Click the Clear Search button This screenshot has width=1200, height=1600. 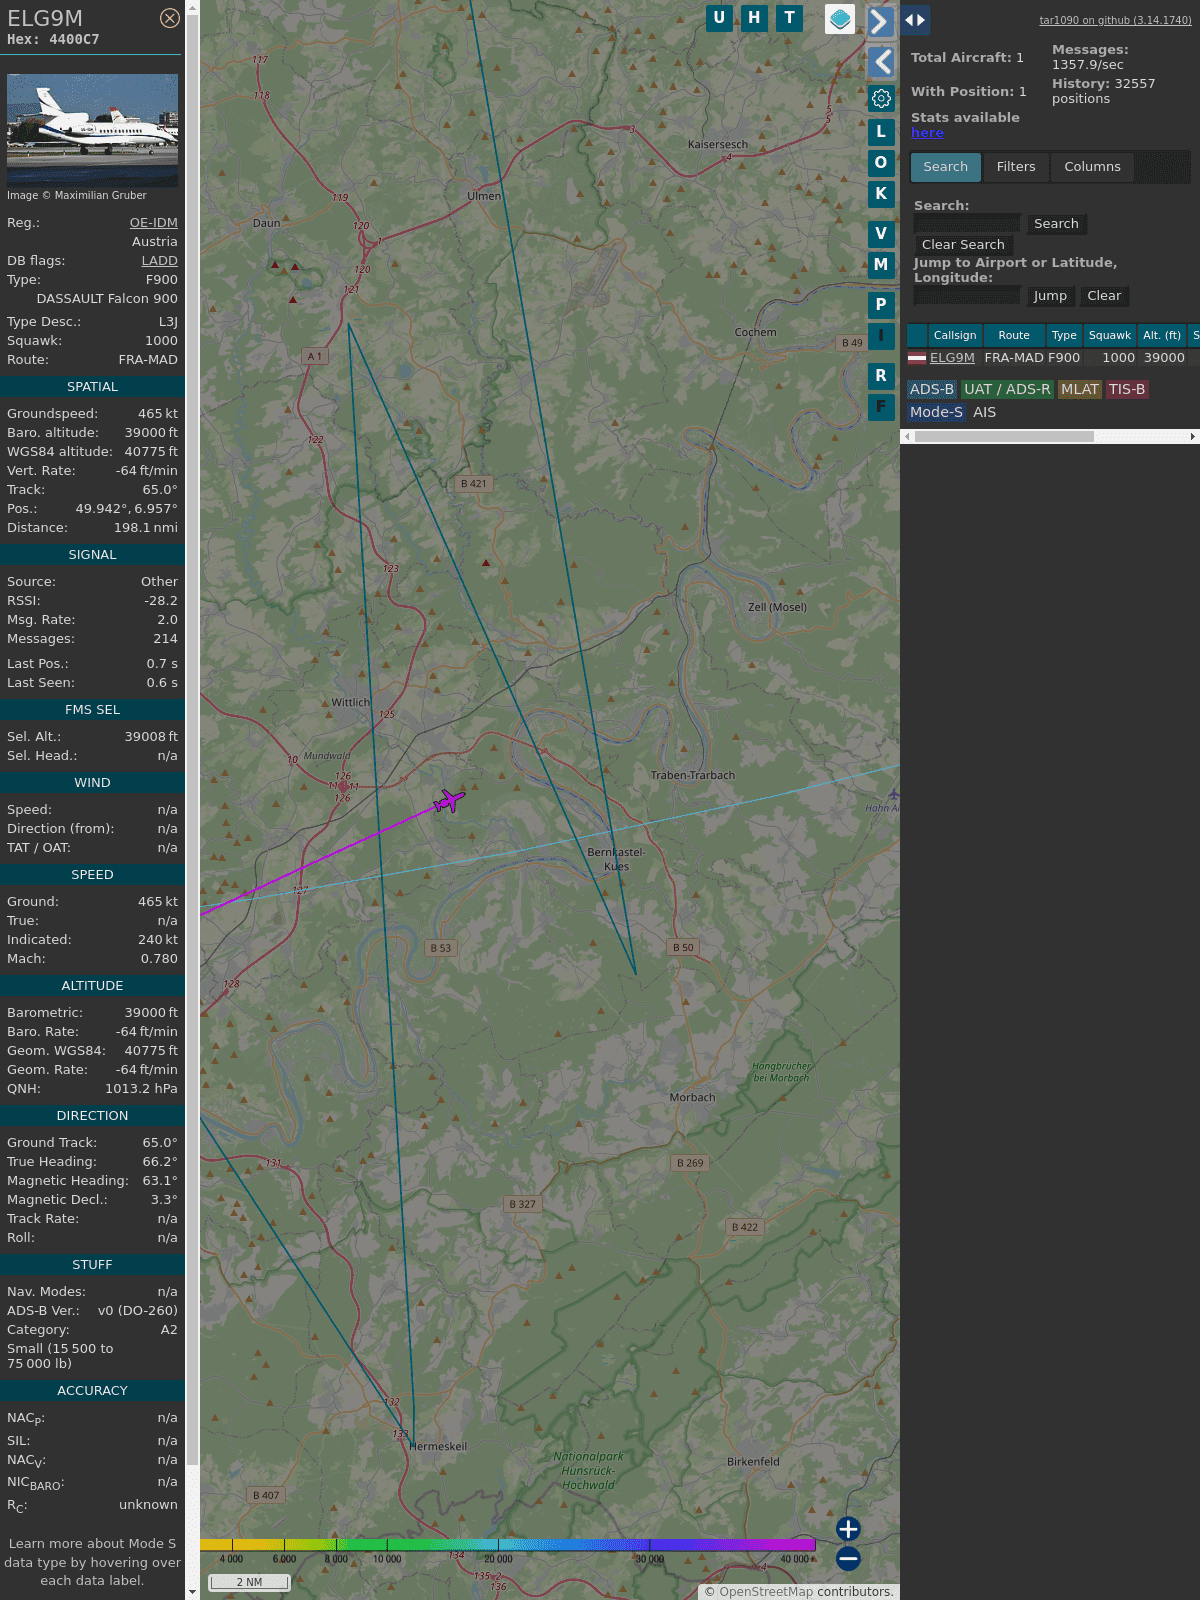coord(963,245)
